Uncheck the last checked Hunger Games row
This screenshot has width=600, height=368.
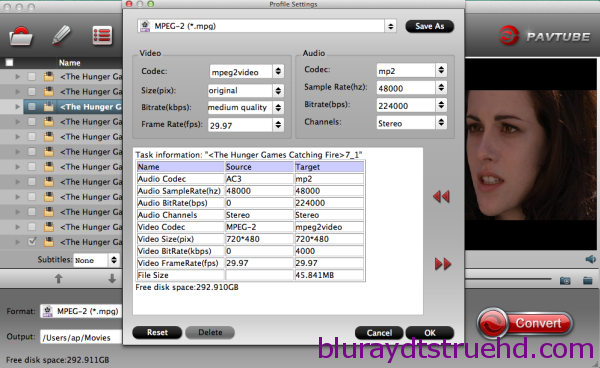pos(32,242)
